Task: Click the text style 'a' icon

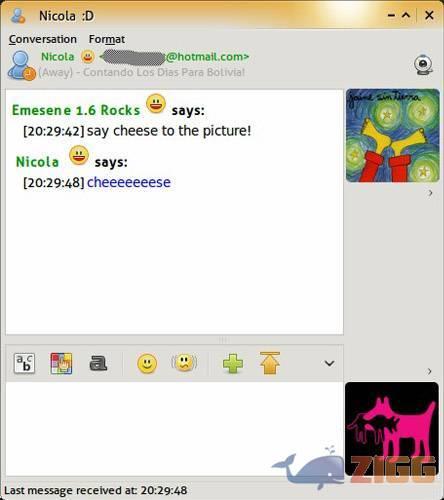Action: tap(98, 363)
